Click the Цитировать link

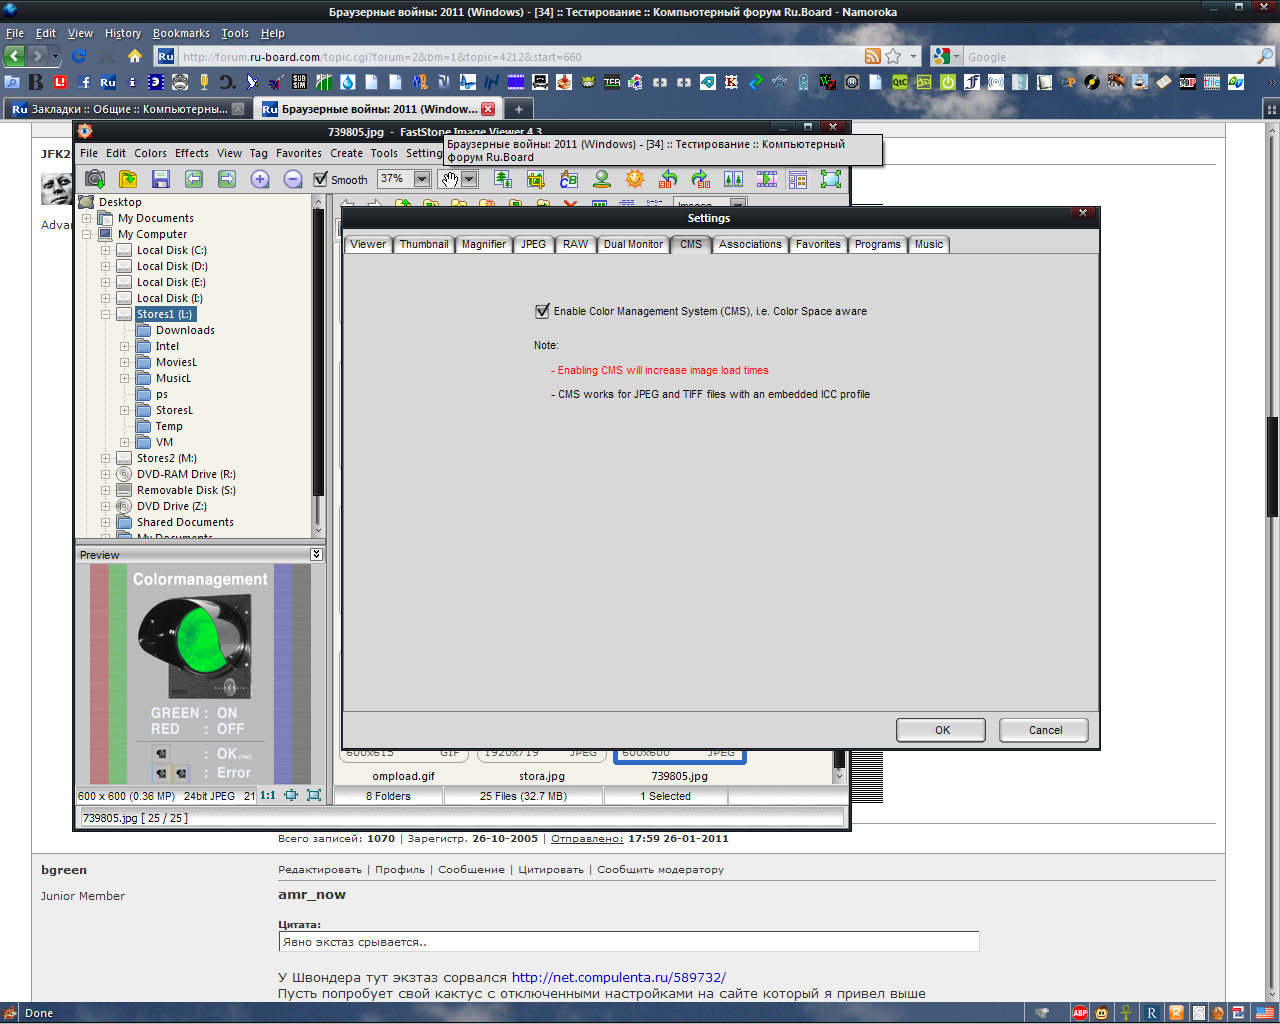point(551,870)
